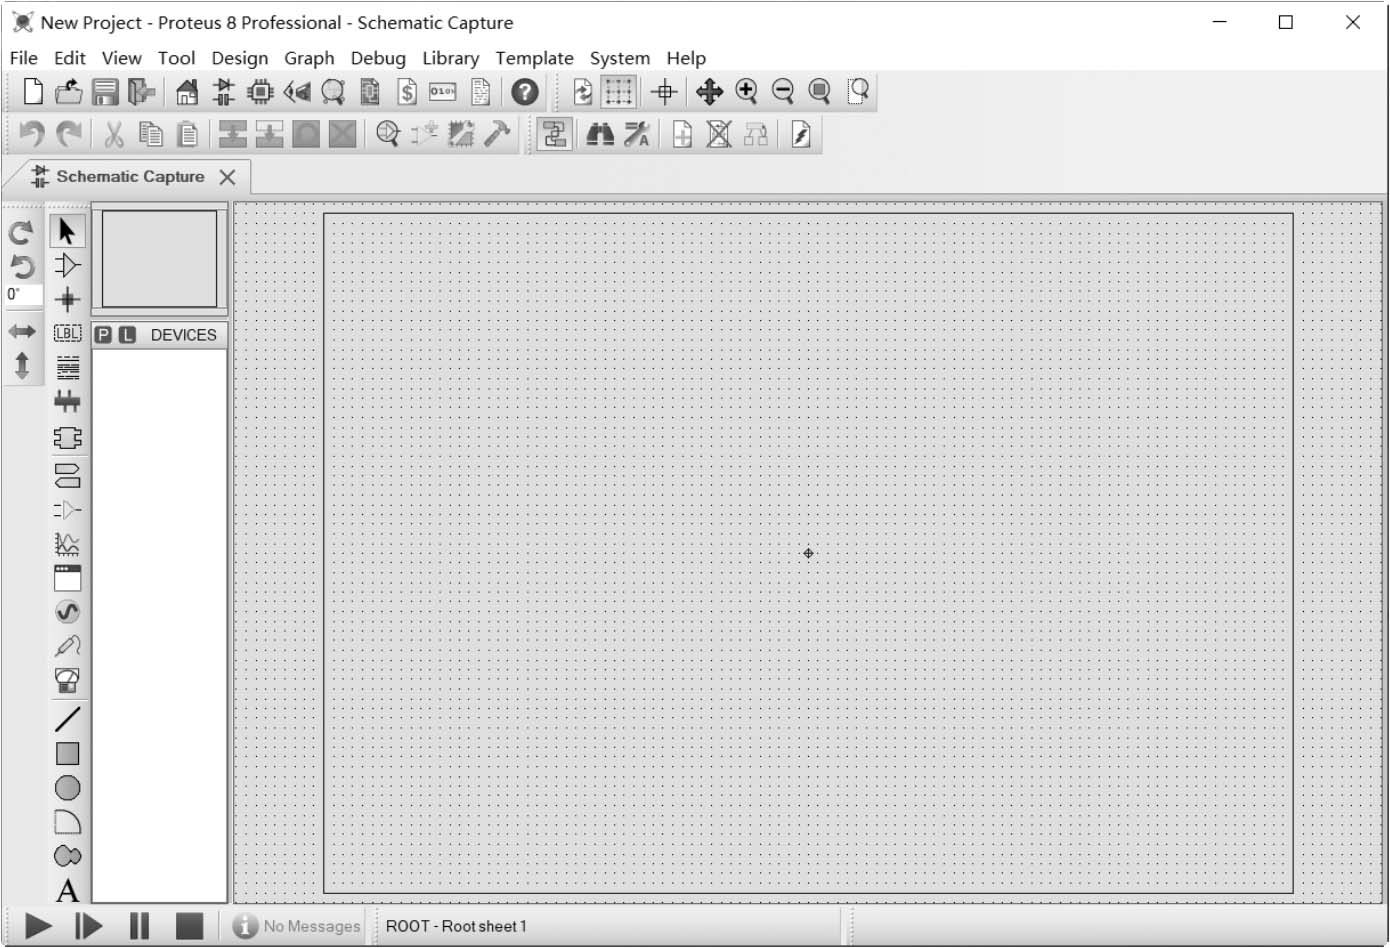The image size is (1390, 948).
Task: Remove the current sheet icon
Action: 719,133
